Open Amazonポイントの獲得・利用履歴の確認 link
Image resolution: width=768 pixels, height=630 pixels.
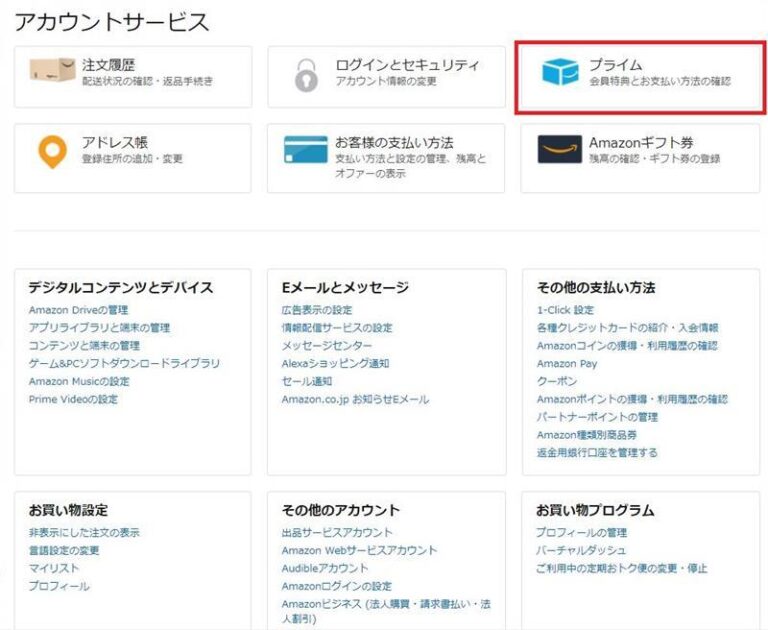click(x=632, y=399)
